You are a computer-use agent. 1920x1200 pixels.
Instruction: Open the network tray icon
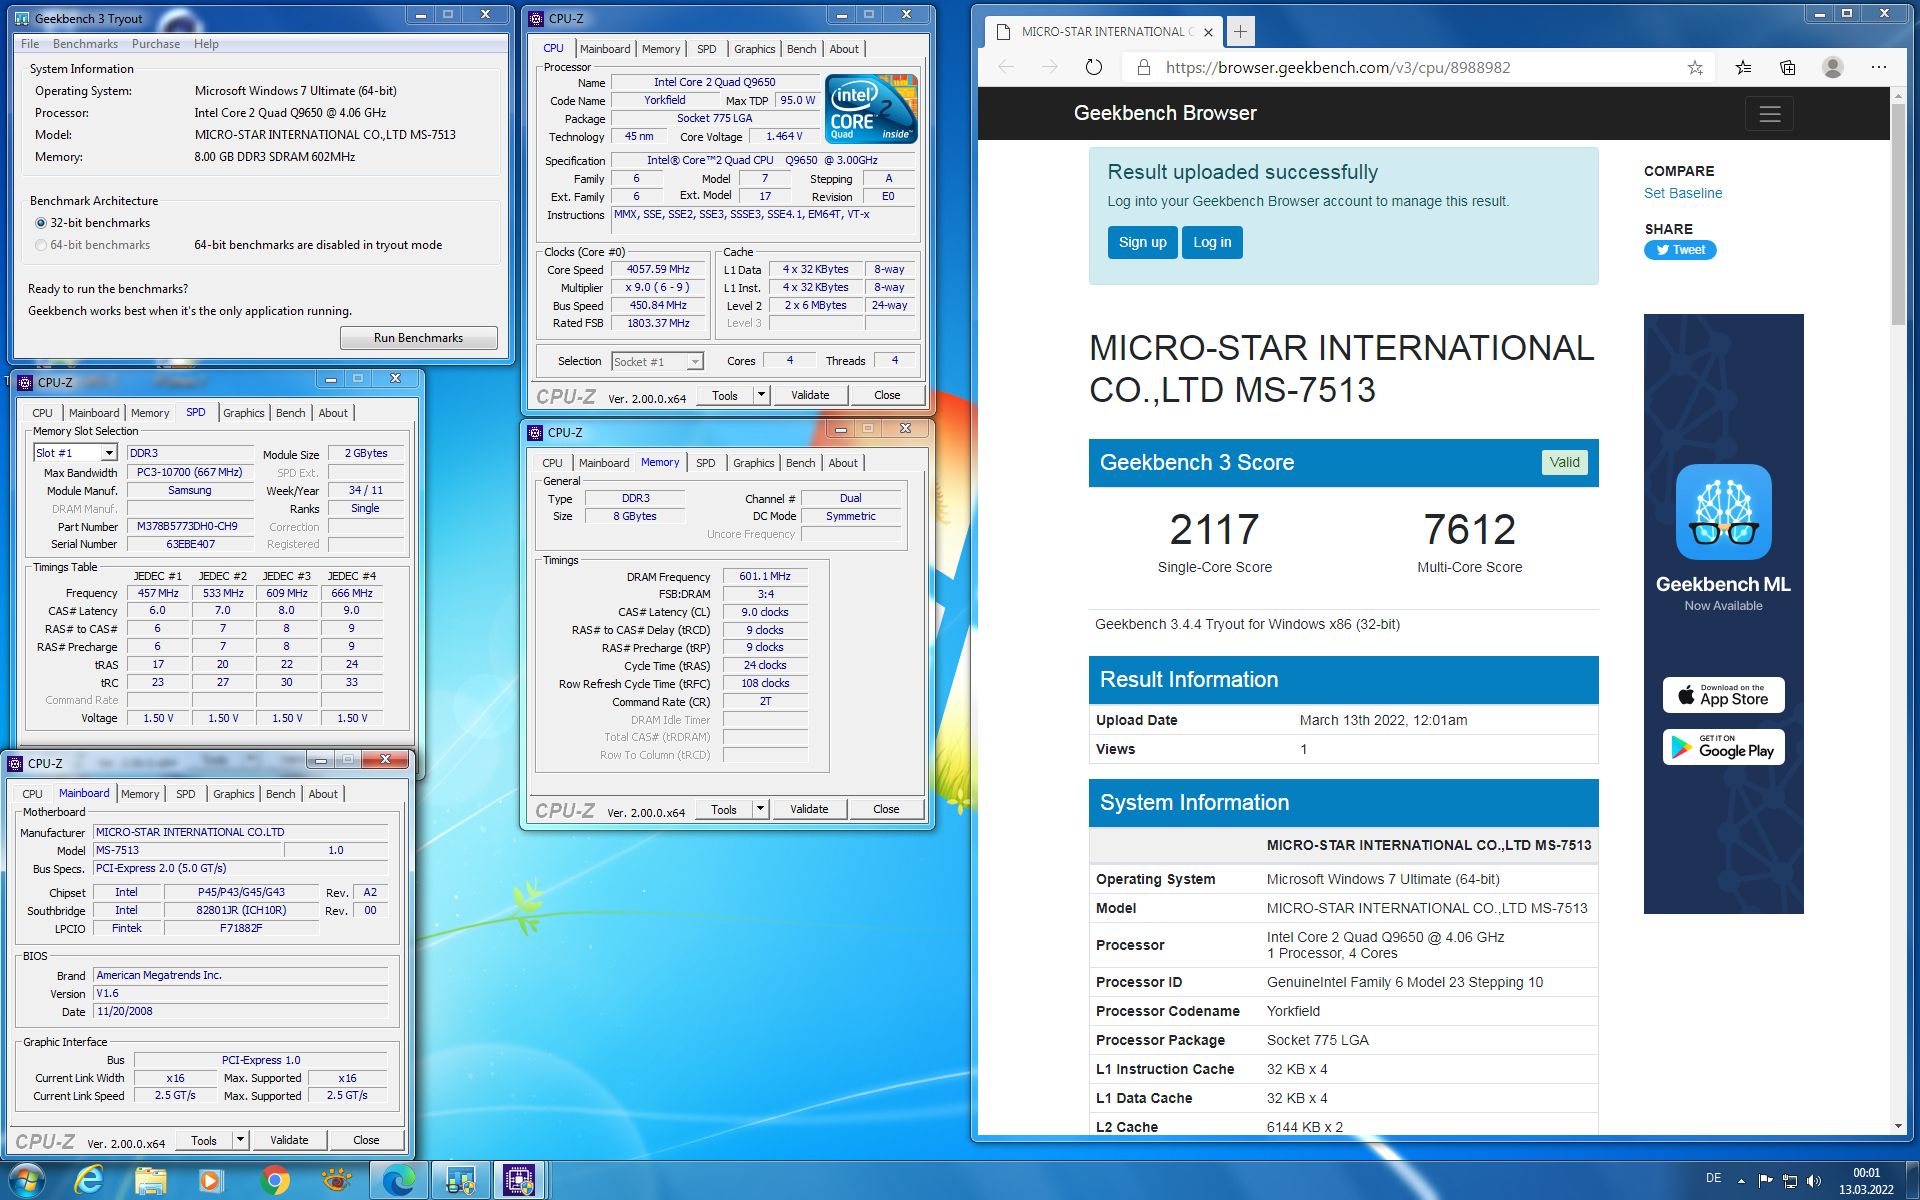pos(1790,1181)
